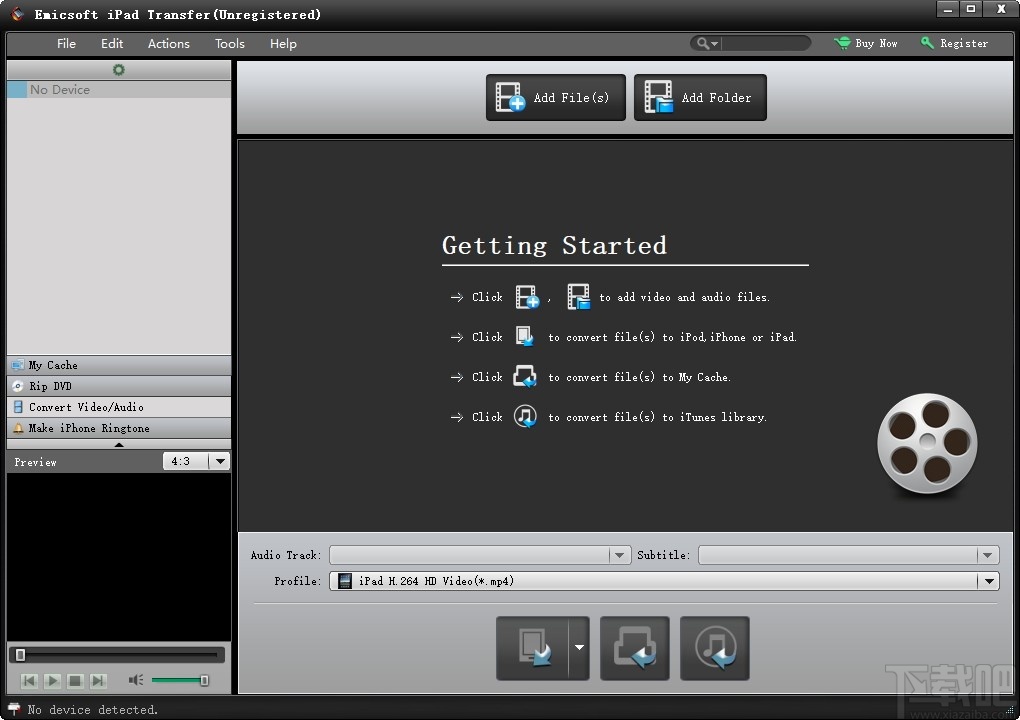The image size is (1020, 720).
Task: Stop the preview playback
Action: [75, 681]
